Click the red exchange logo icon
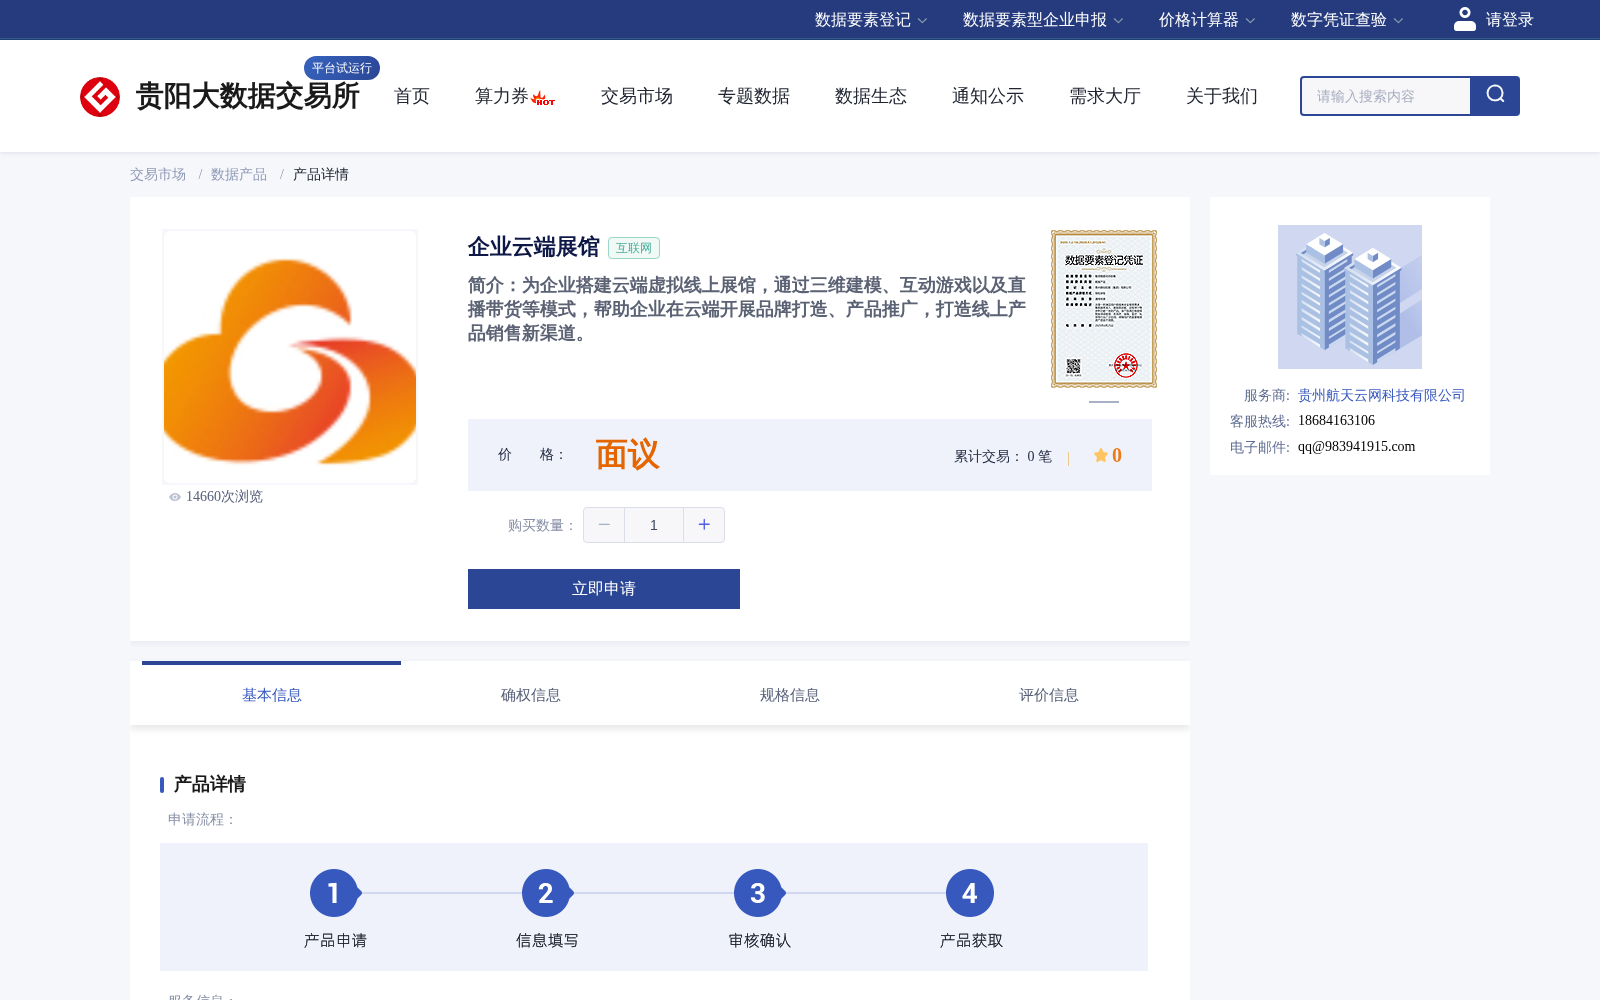The height and width of the screenshot is (1000, 1600). click(100, 97)
